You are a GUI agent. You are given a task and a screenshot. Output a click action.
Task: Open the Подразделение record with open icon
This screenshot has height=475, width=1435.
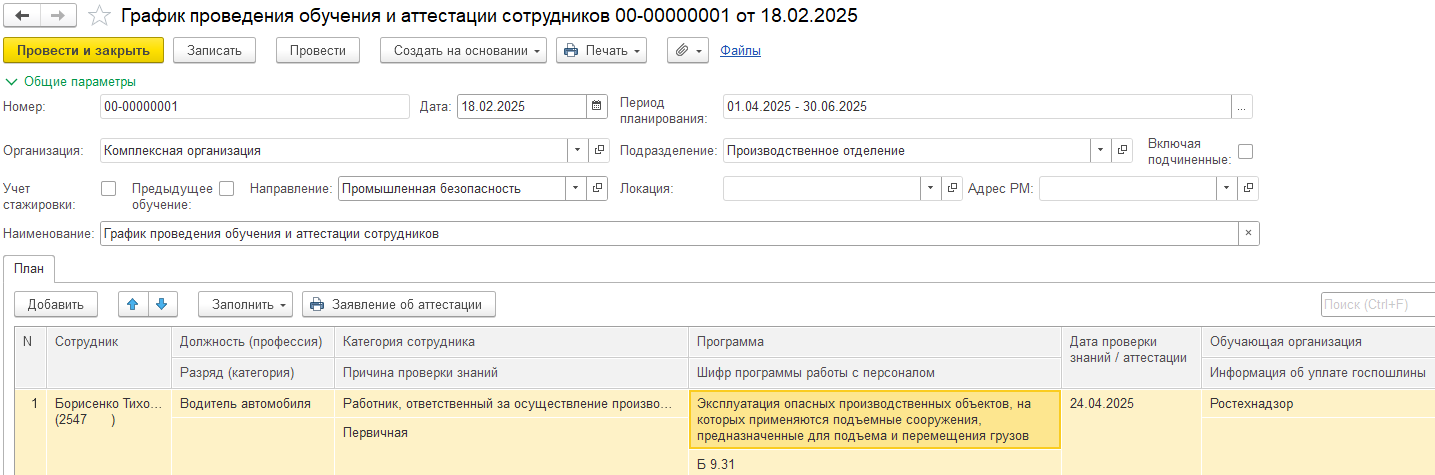pos(1121,150)
